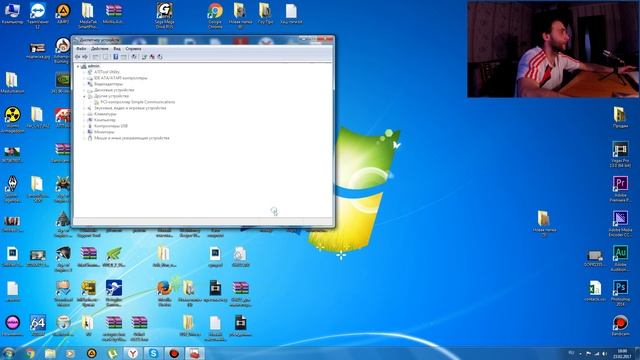Screen dimensions: 640x360
Task: Click the Uninstall device toolbar icon
Action: tap(152, 57)
